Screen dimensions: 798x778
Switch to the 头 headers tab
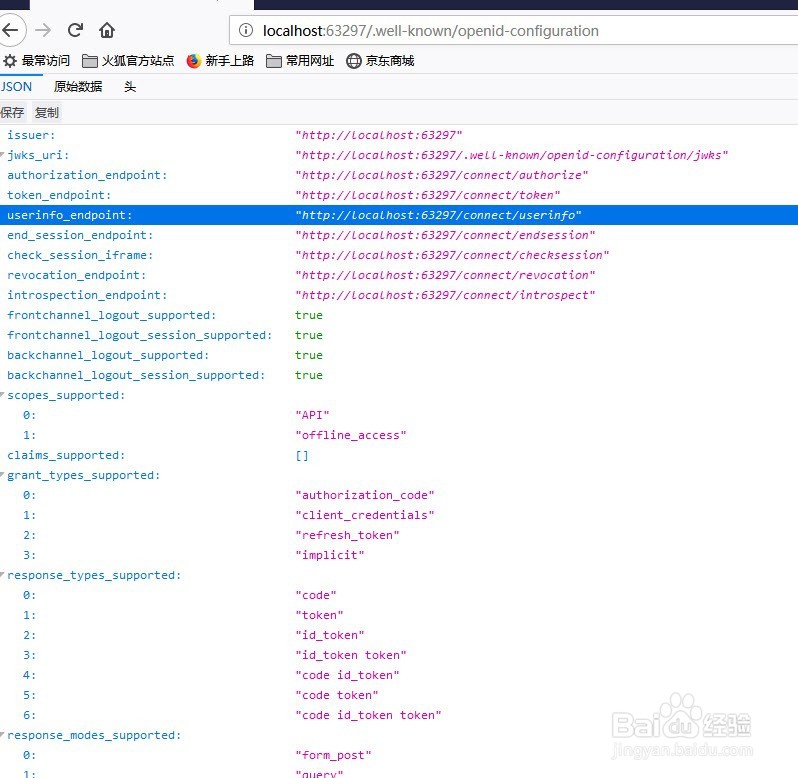click(x=130, y=87)
